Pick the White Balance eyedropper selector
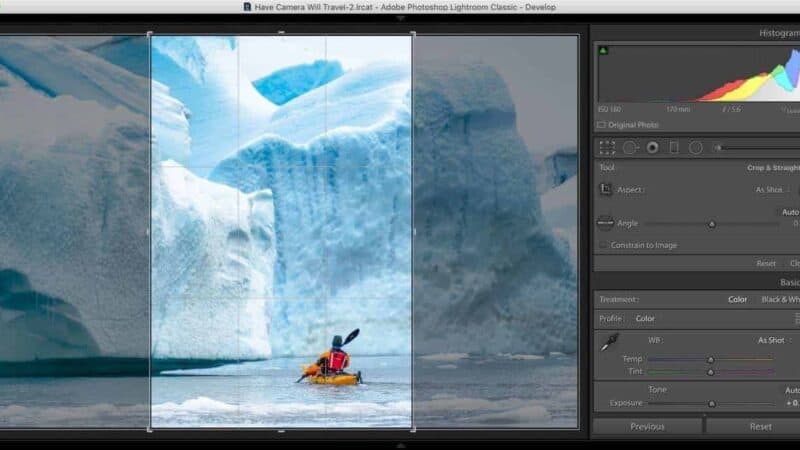Viewport: 800px width, 450px height. click(x=609, y=343)
